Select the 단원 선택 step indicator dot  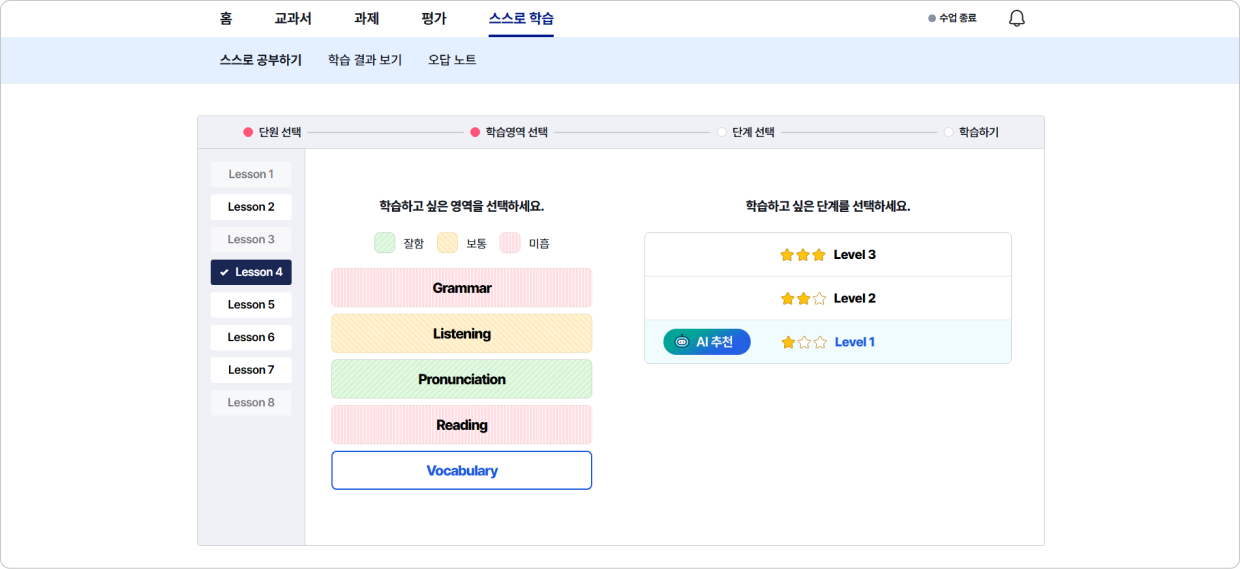[248, 132]
